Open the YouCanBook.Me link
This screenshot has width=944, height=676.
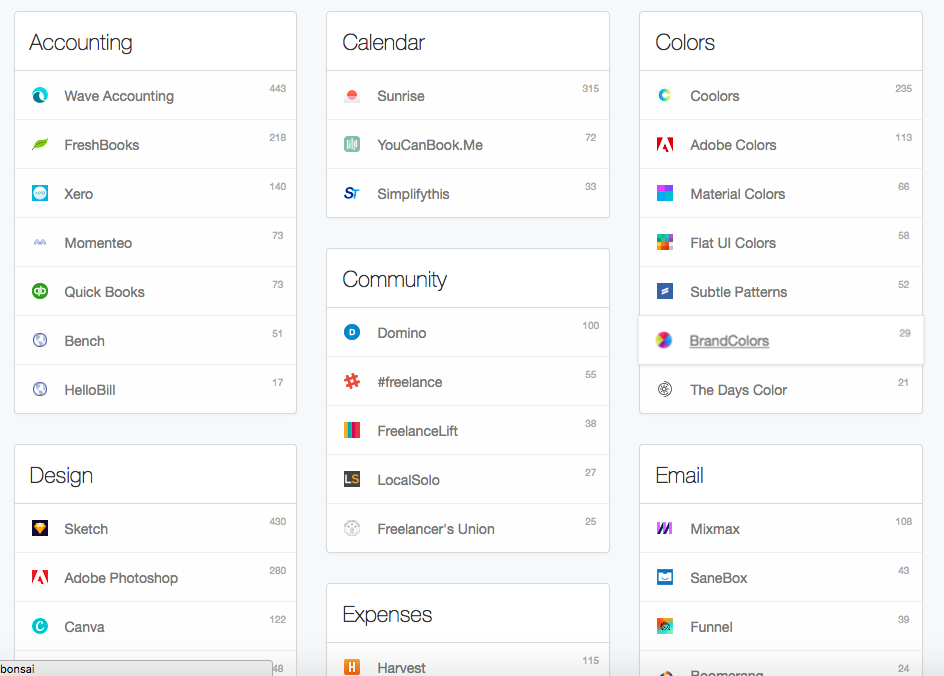tap(430, 145)
